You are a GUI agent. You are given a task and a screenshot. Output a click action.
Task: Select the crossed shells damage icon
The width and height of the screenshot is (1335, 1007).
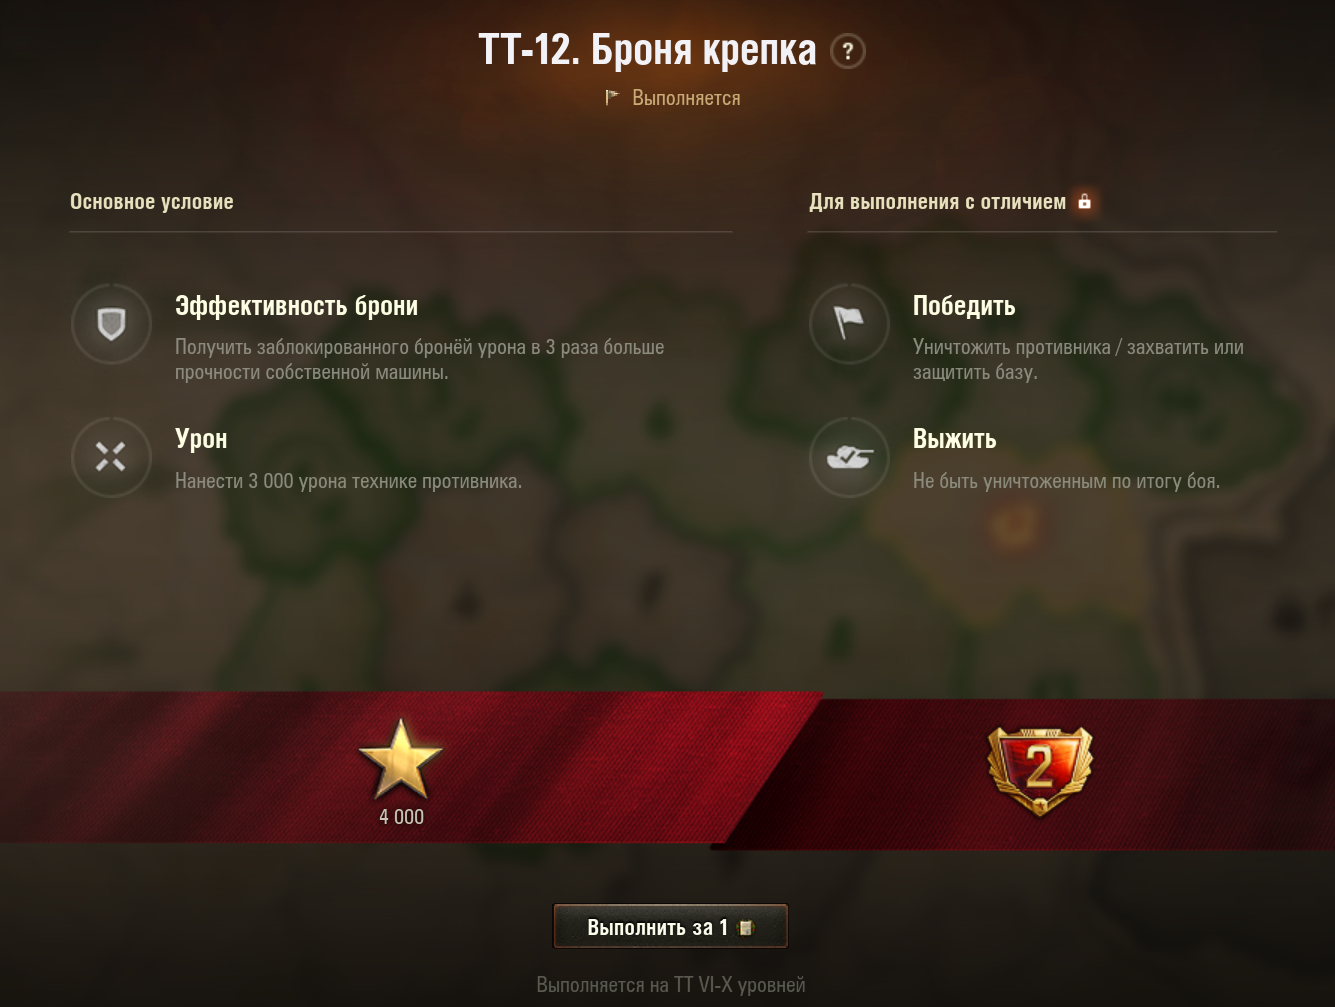pos(111,456)
